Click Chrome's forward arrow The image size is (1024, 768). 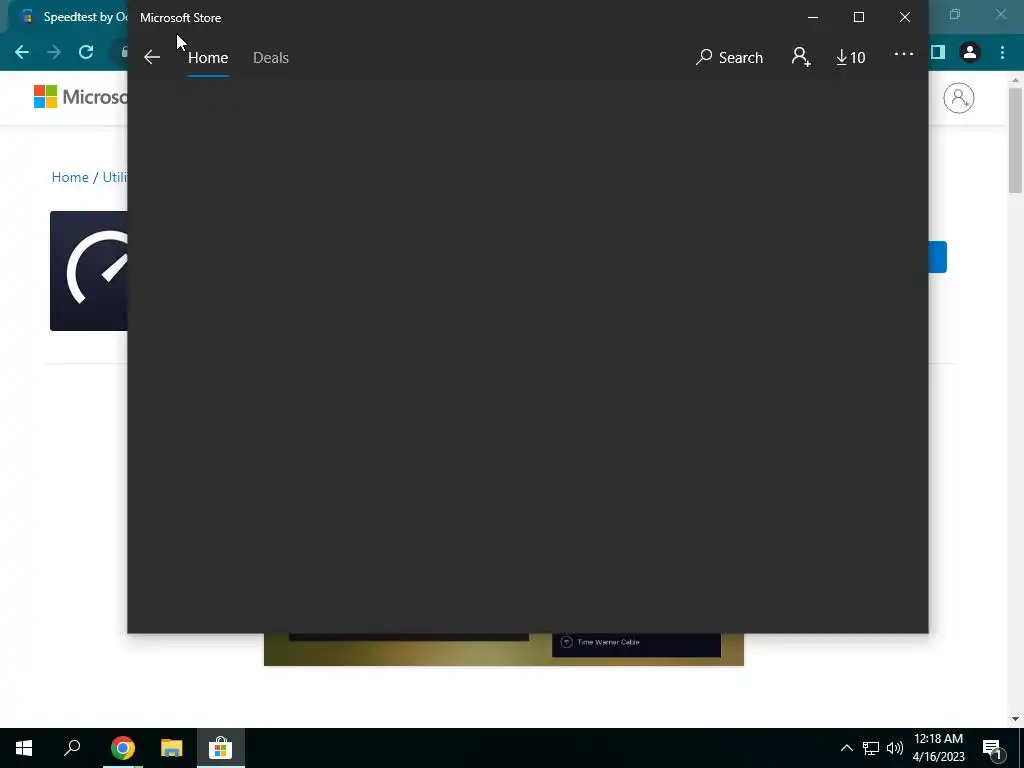point(54,52)
